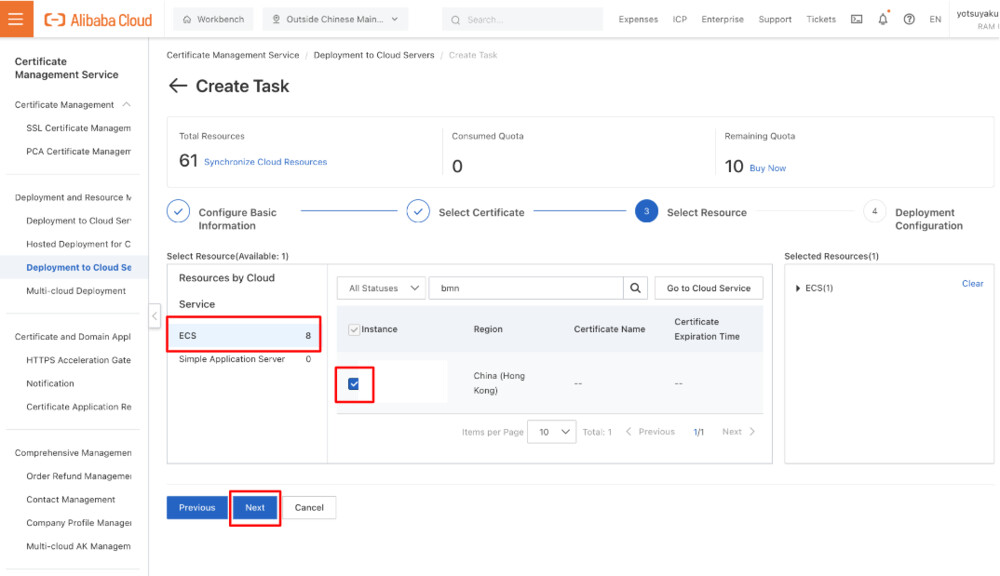
Task: Open the items per page dropdown
Action: tap(551, 432)
